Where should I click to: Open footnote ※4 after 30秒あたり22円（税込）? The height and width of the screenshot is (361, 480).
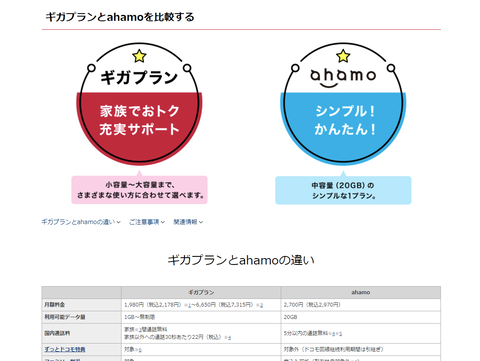coord(228,337)
